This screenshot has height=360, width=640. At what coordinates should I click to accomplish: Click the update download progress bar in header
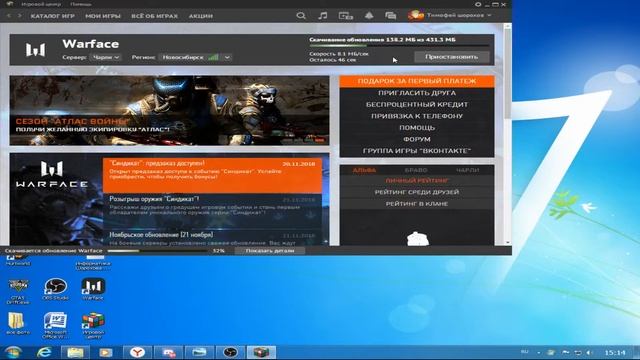click(399, 46)
